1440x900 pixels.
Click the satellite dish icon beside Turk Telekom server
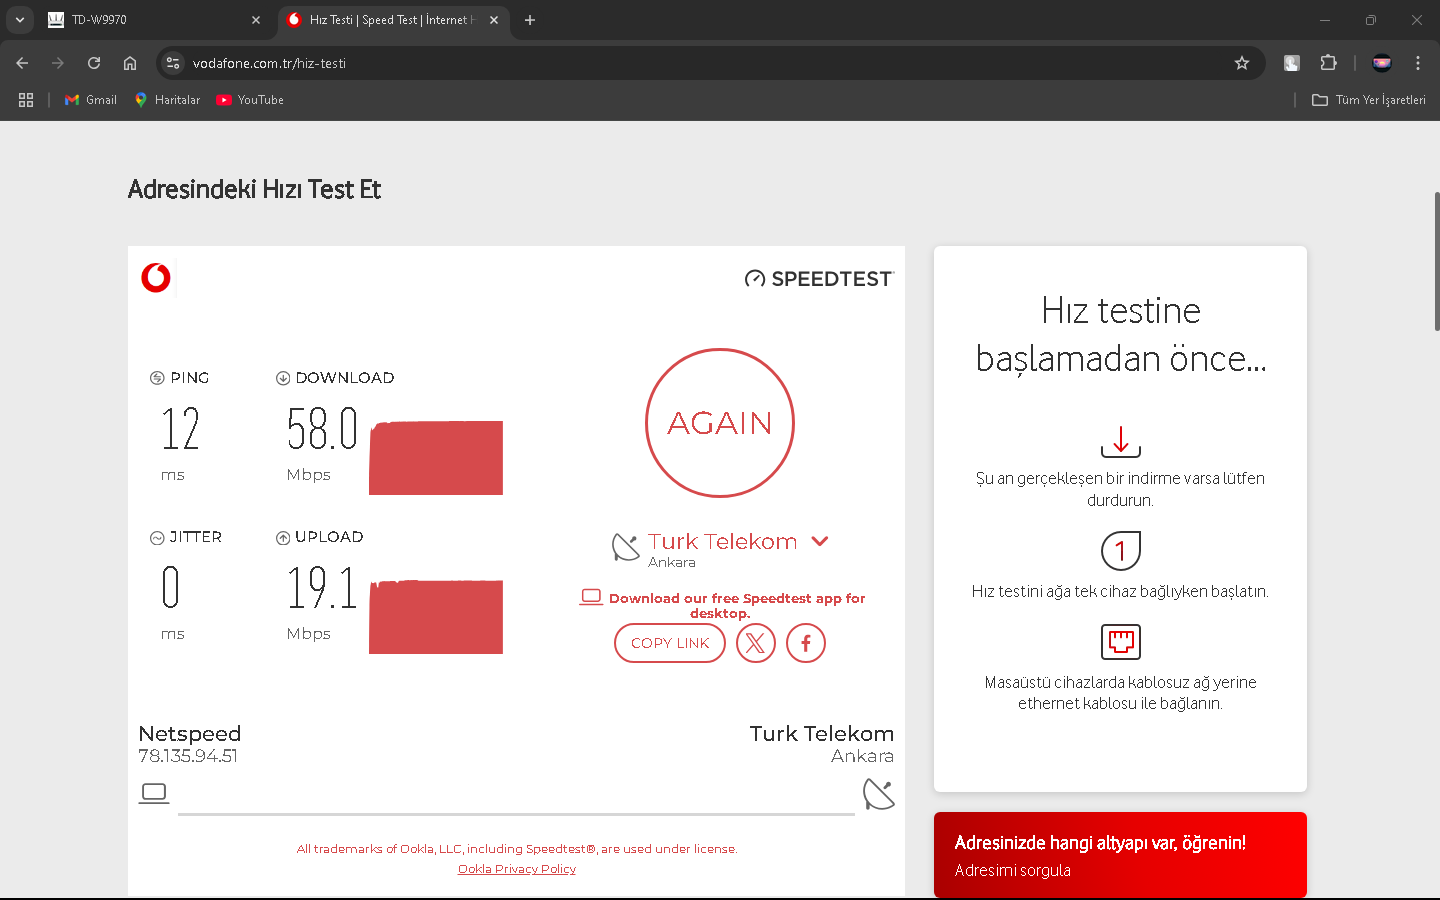pos(626,547)
